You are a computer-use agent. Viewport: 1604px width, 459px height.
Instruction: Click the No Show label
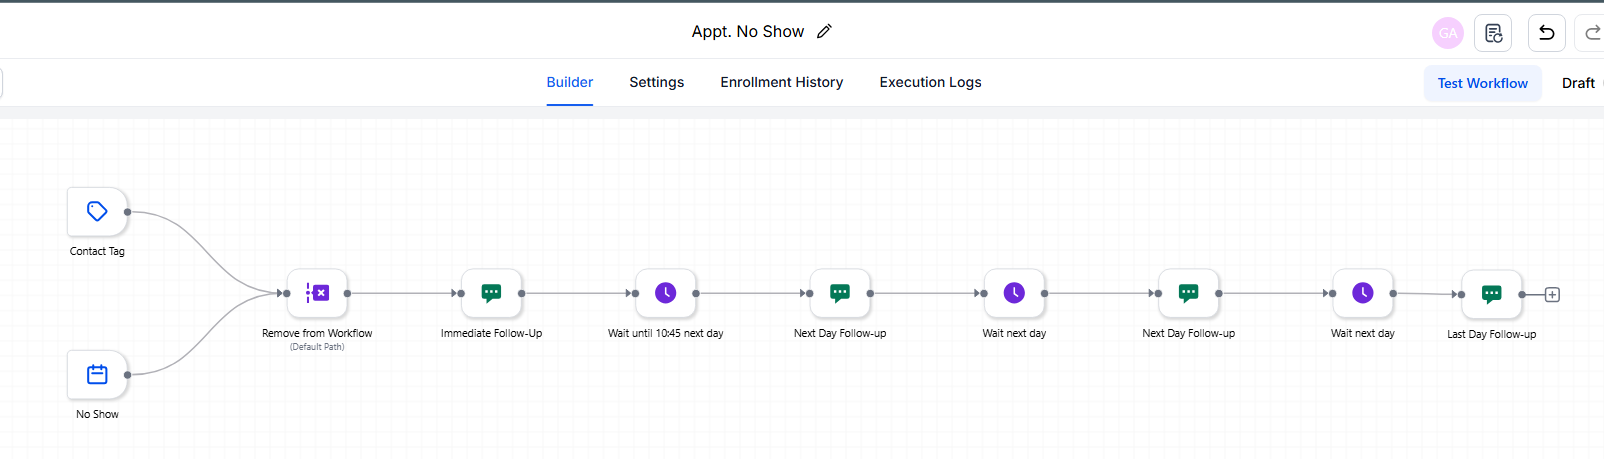click(x=97, y=414)
